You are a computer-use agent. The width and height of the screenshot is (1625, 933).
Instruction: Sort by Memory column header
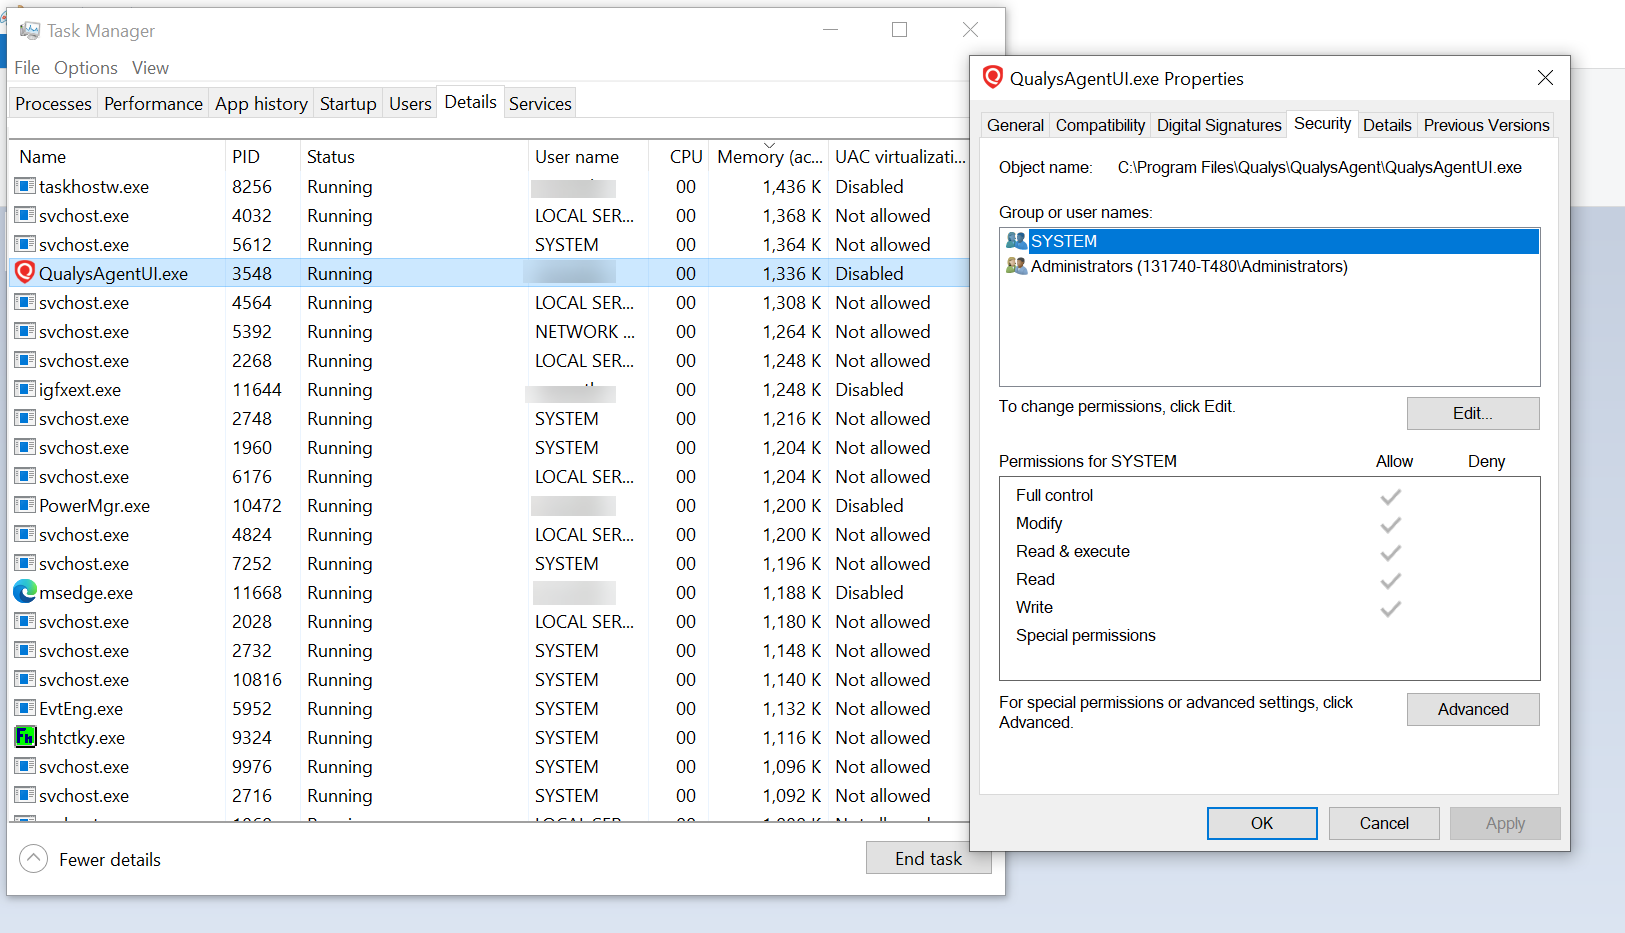(x=769, y=157)
